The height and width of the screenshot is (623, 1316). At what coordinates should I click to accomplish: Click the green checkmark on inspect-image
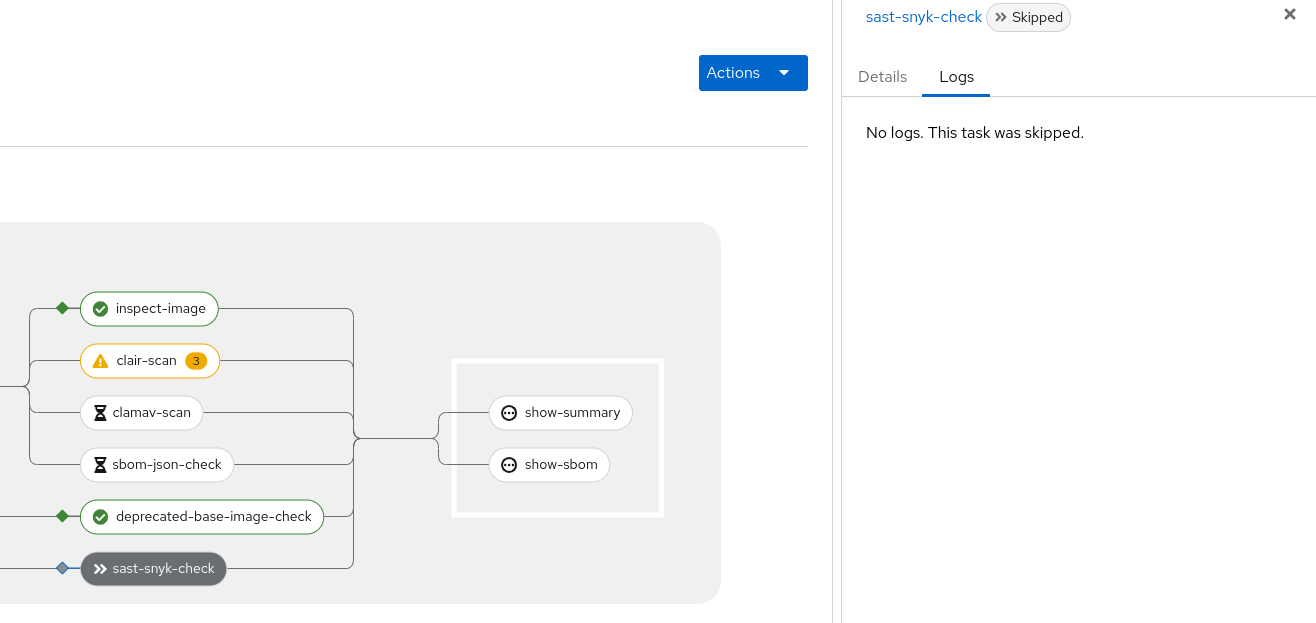(x=100, y=309)
